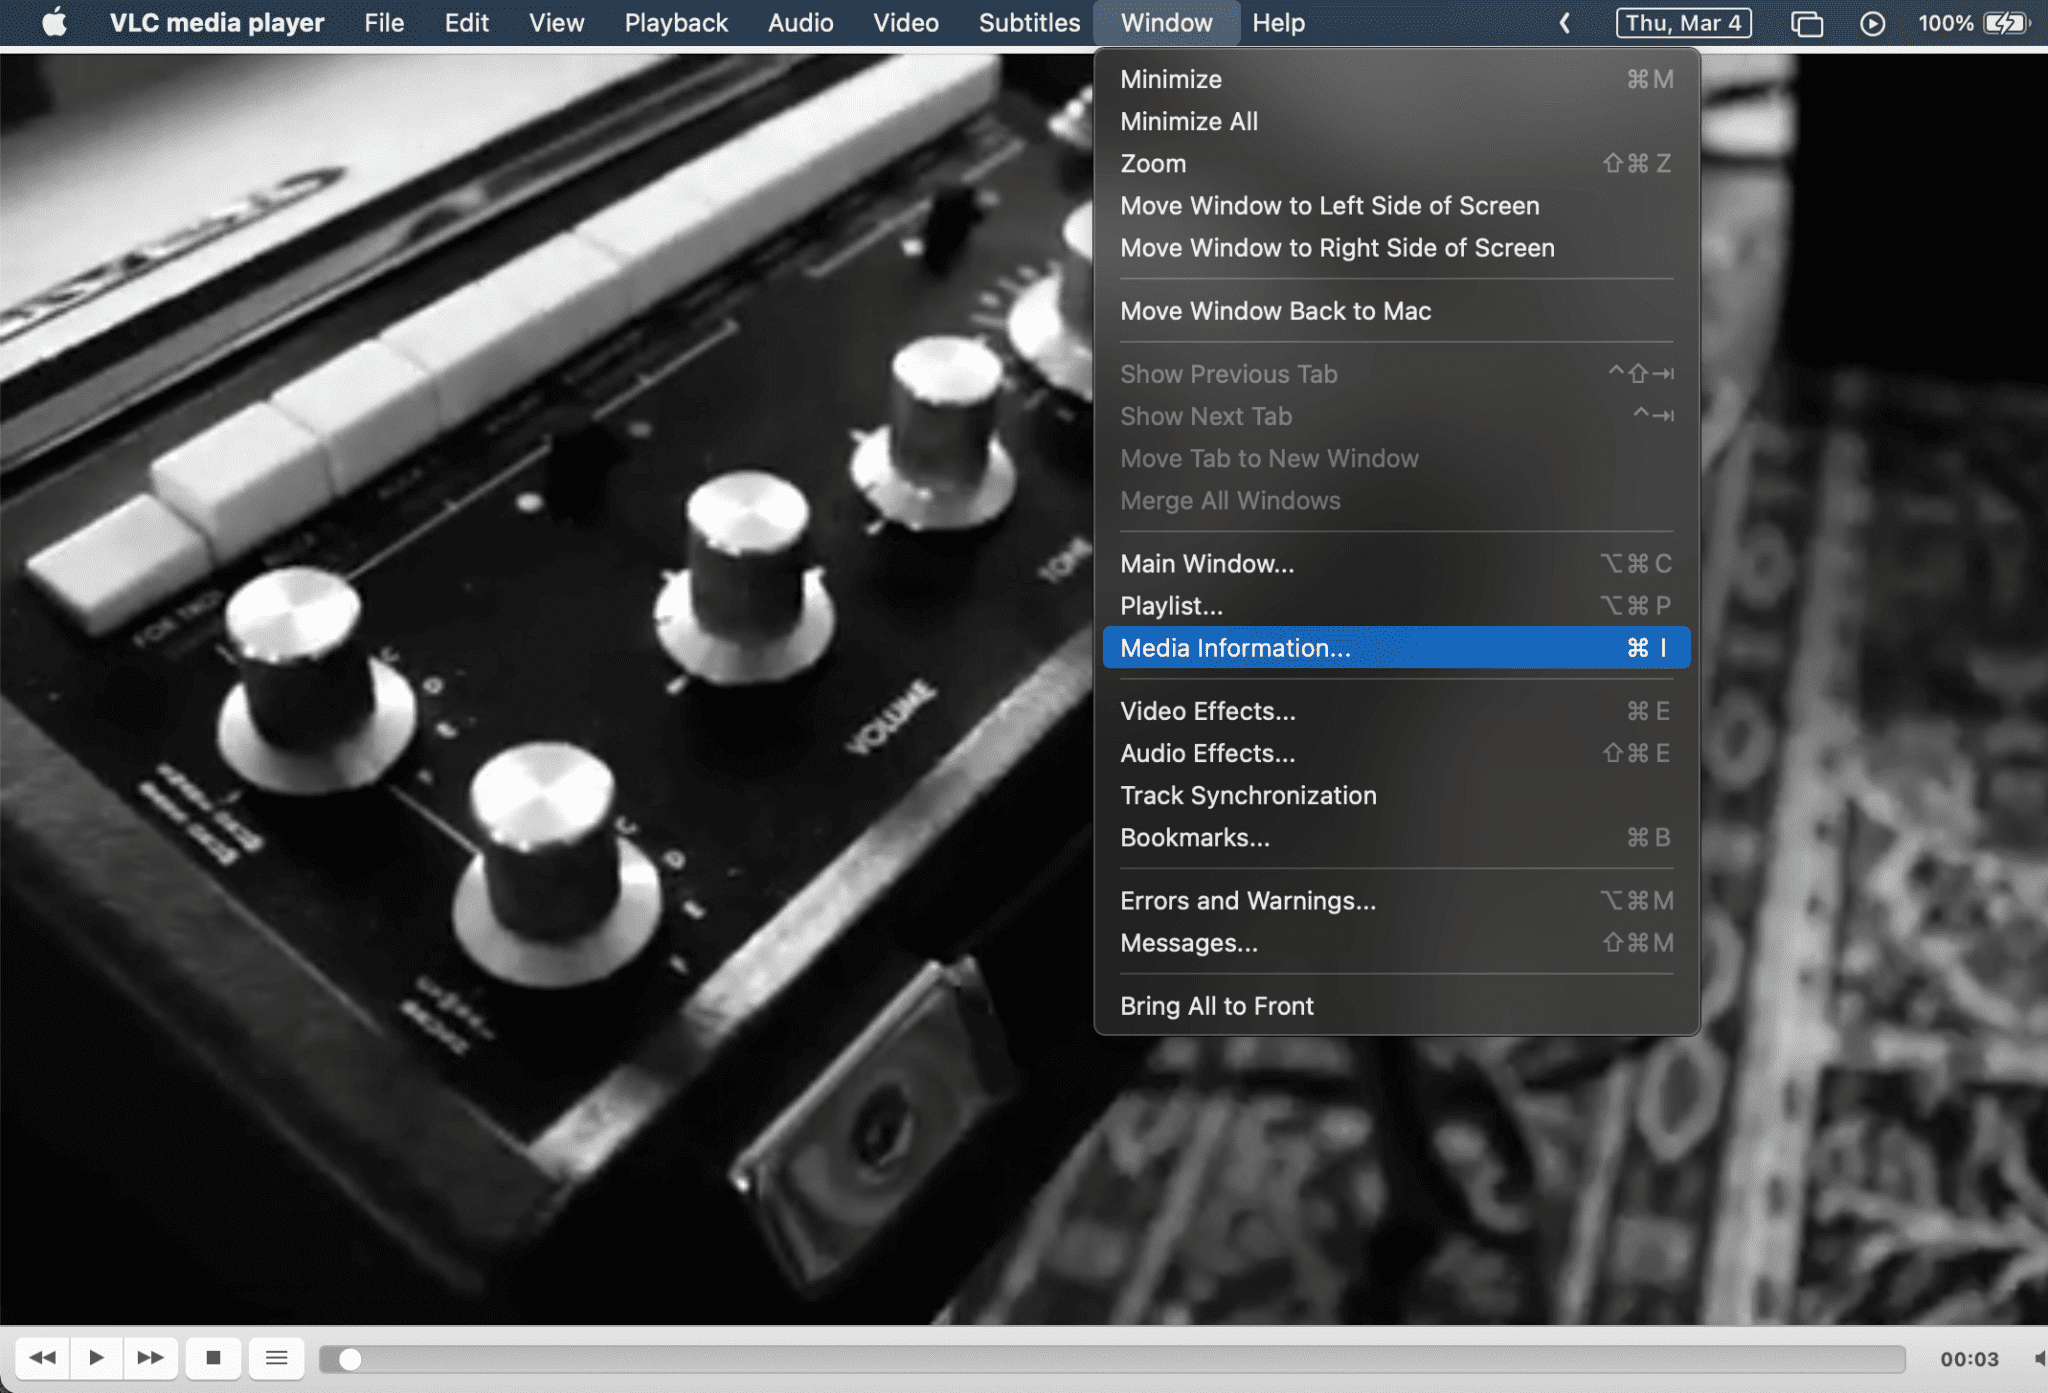
Task: Open Errors and Warnings
Action: [x=1248, y=900]
